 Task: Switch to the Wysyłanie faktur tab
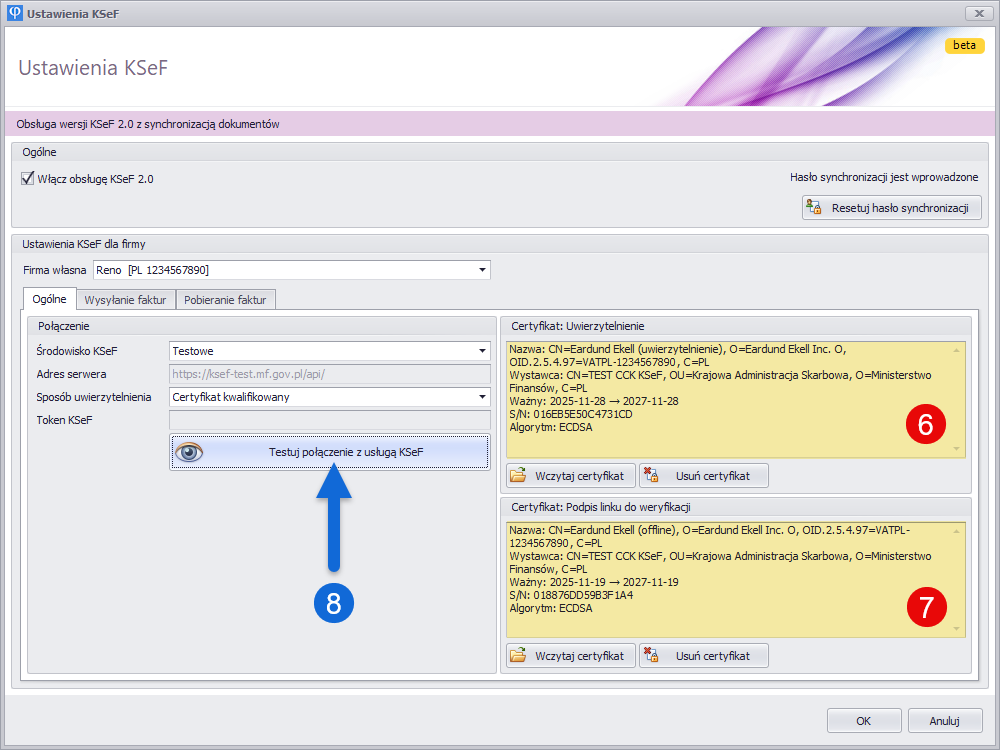coord(125,299)
